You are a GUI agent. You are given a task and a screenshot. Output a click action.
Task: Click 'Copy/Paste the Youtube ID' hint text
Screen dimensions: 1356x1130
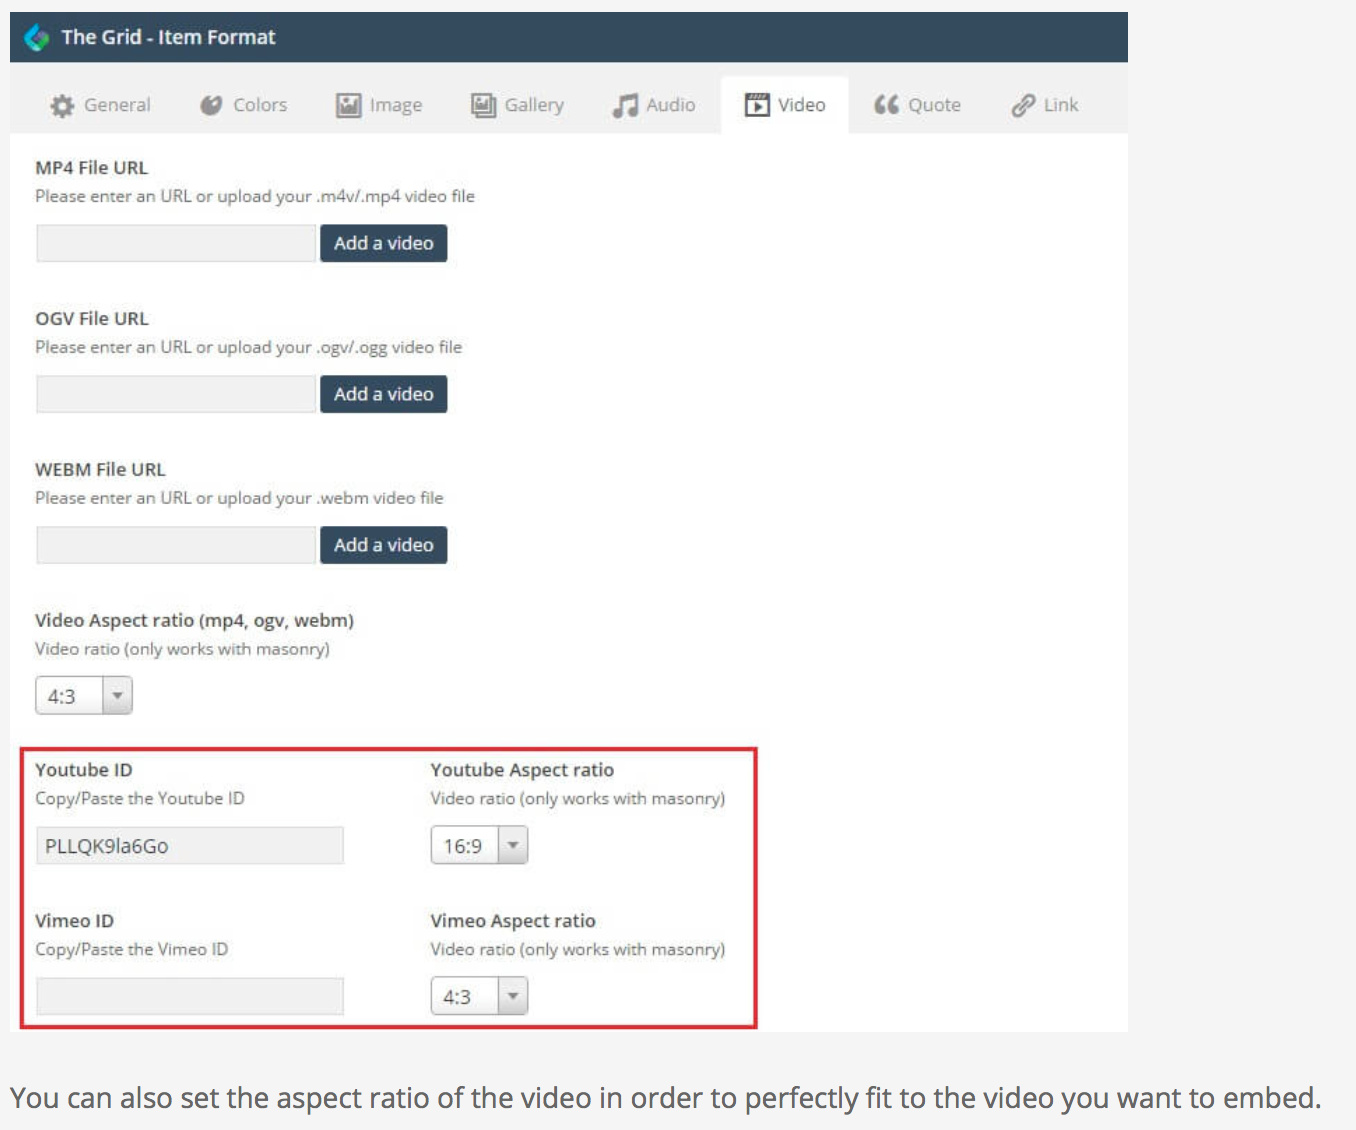point(140,798)
